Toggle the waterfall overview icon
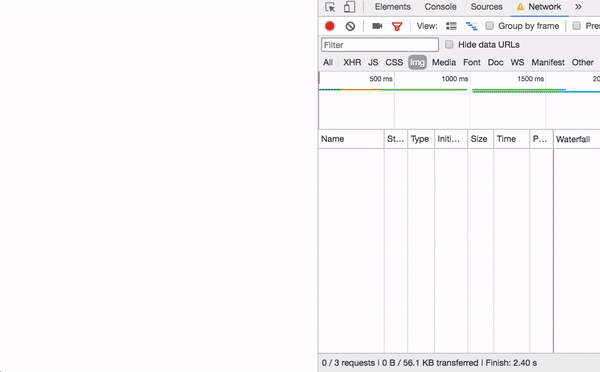Viewport: 600px width, 372px height. [x=471, y=26]
